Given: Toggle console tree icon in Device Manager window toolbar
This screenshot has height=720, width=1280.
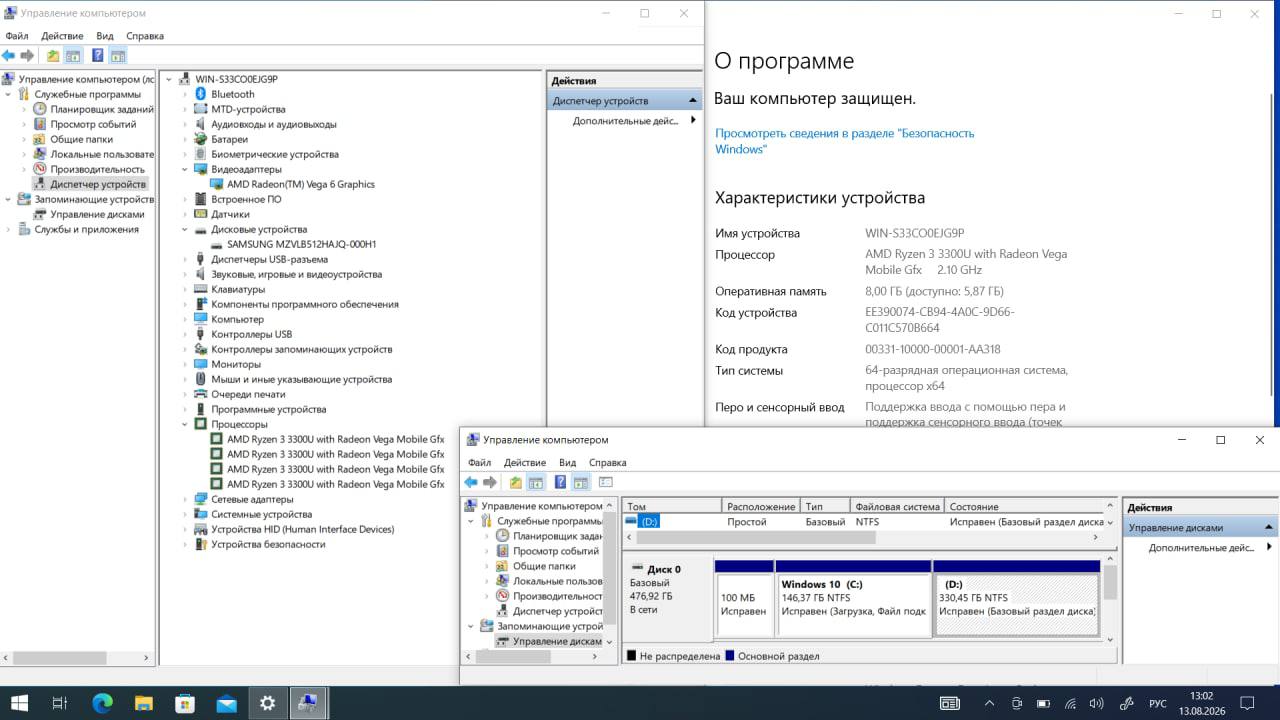Looking at the screenshot, I should (73, 56).
